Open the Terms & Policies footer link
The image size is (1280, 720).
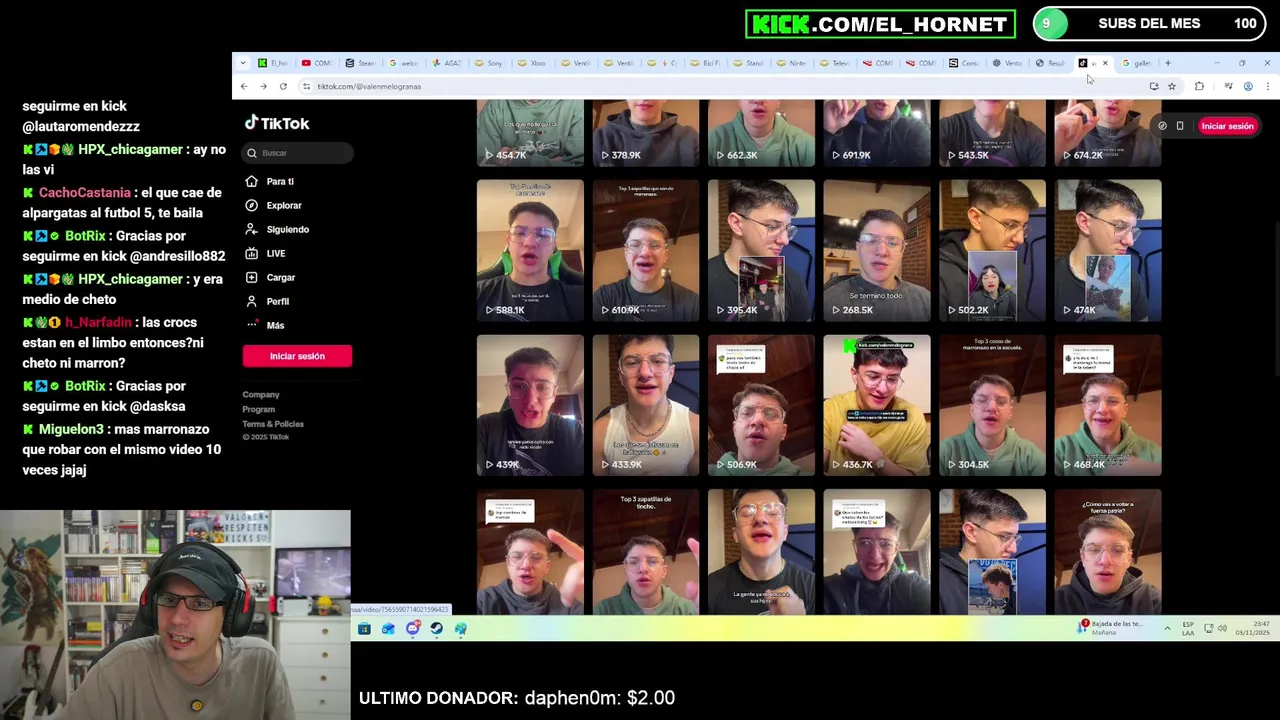pos(273,424)
